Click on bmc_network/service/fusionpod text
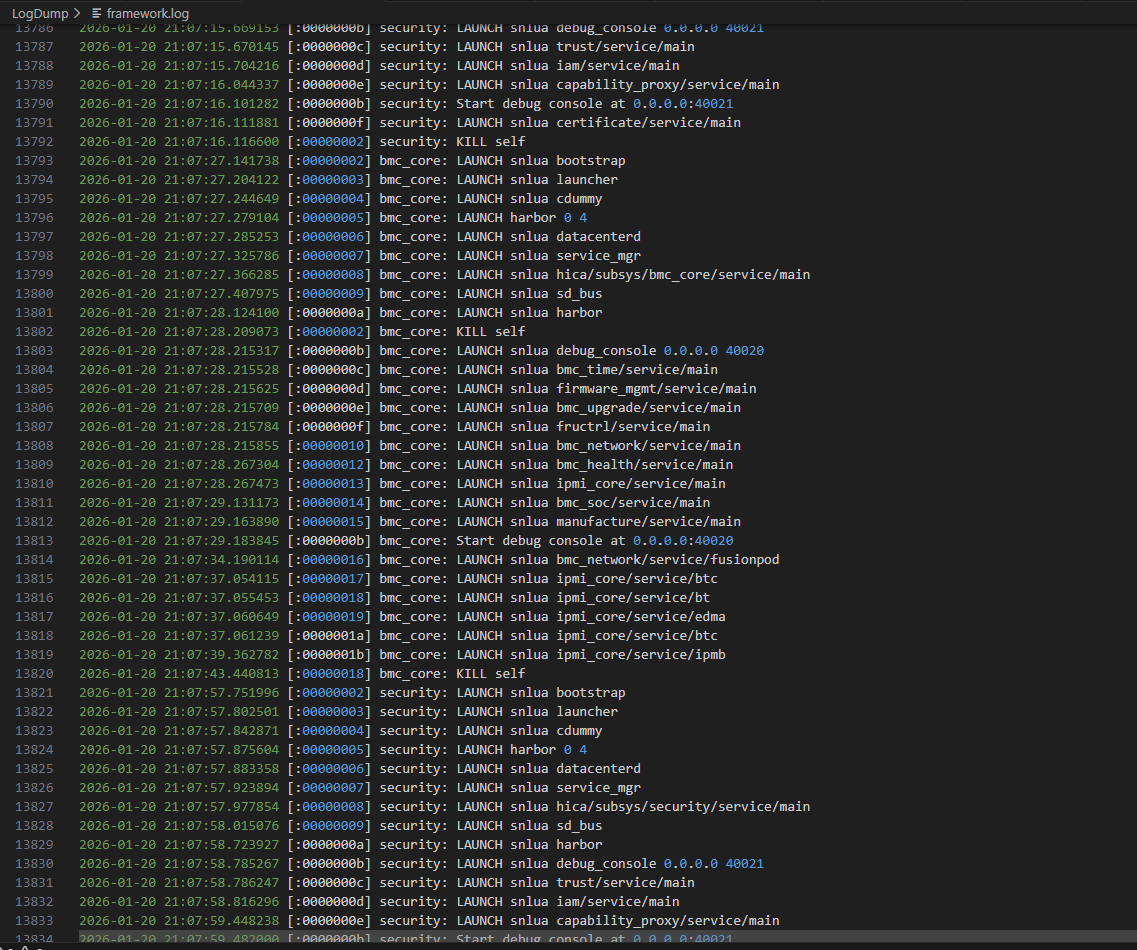This screenshot has width=1137, height=950. (x=667, y=560)
